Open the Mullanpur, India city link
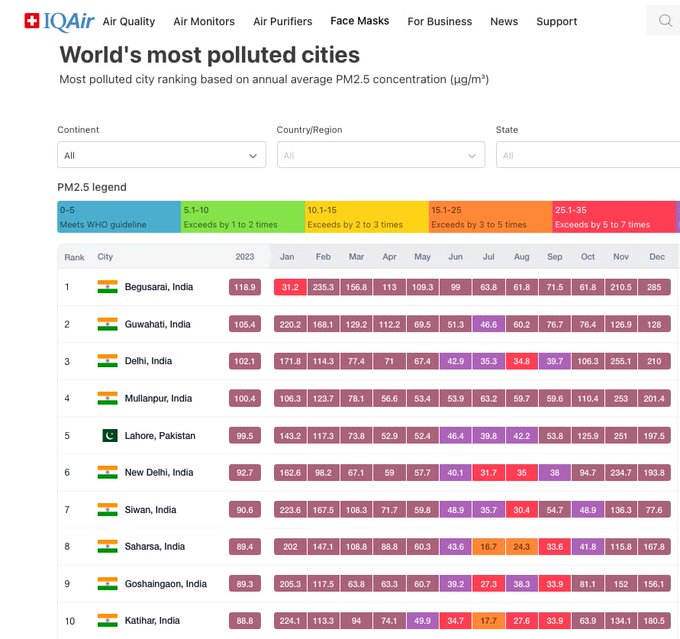Viewport: 680px width, 639px height. point(158,399)
